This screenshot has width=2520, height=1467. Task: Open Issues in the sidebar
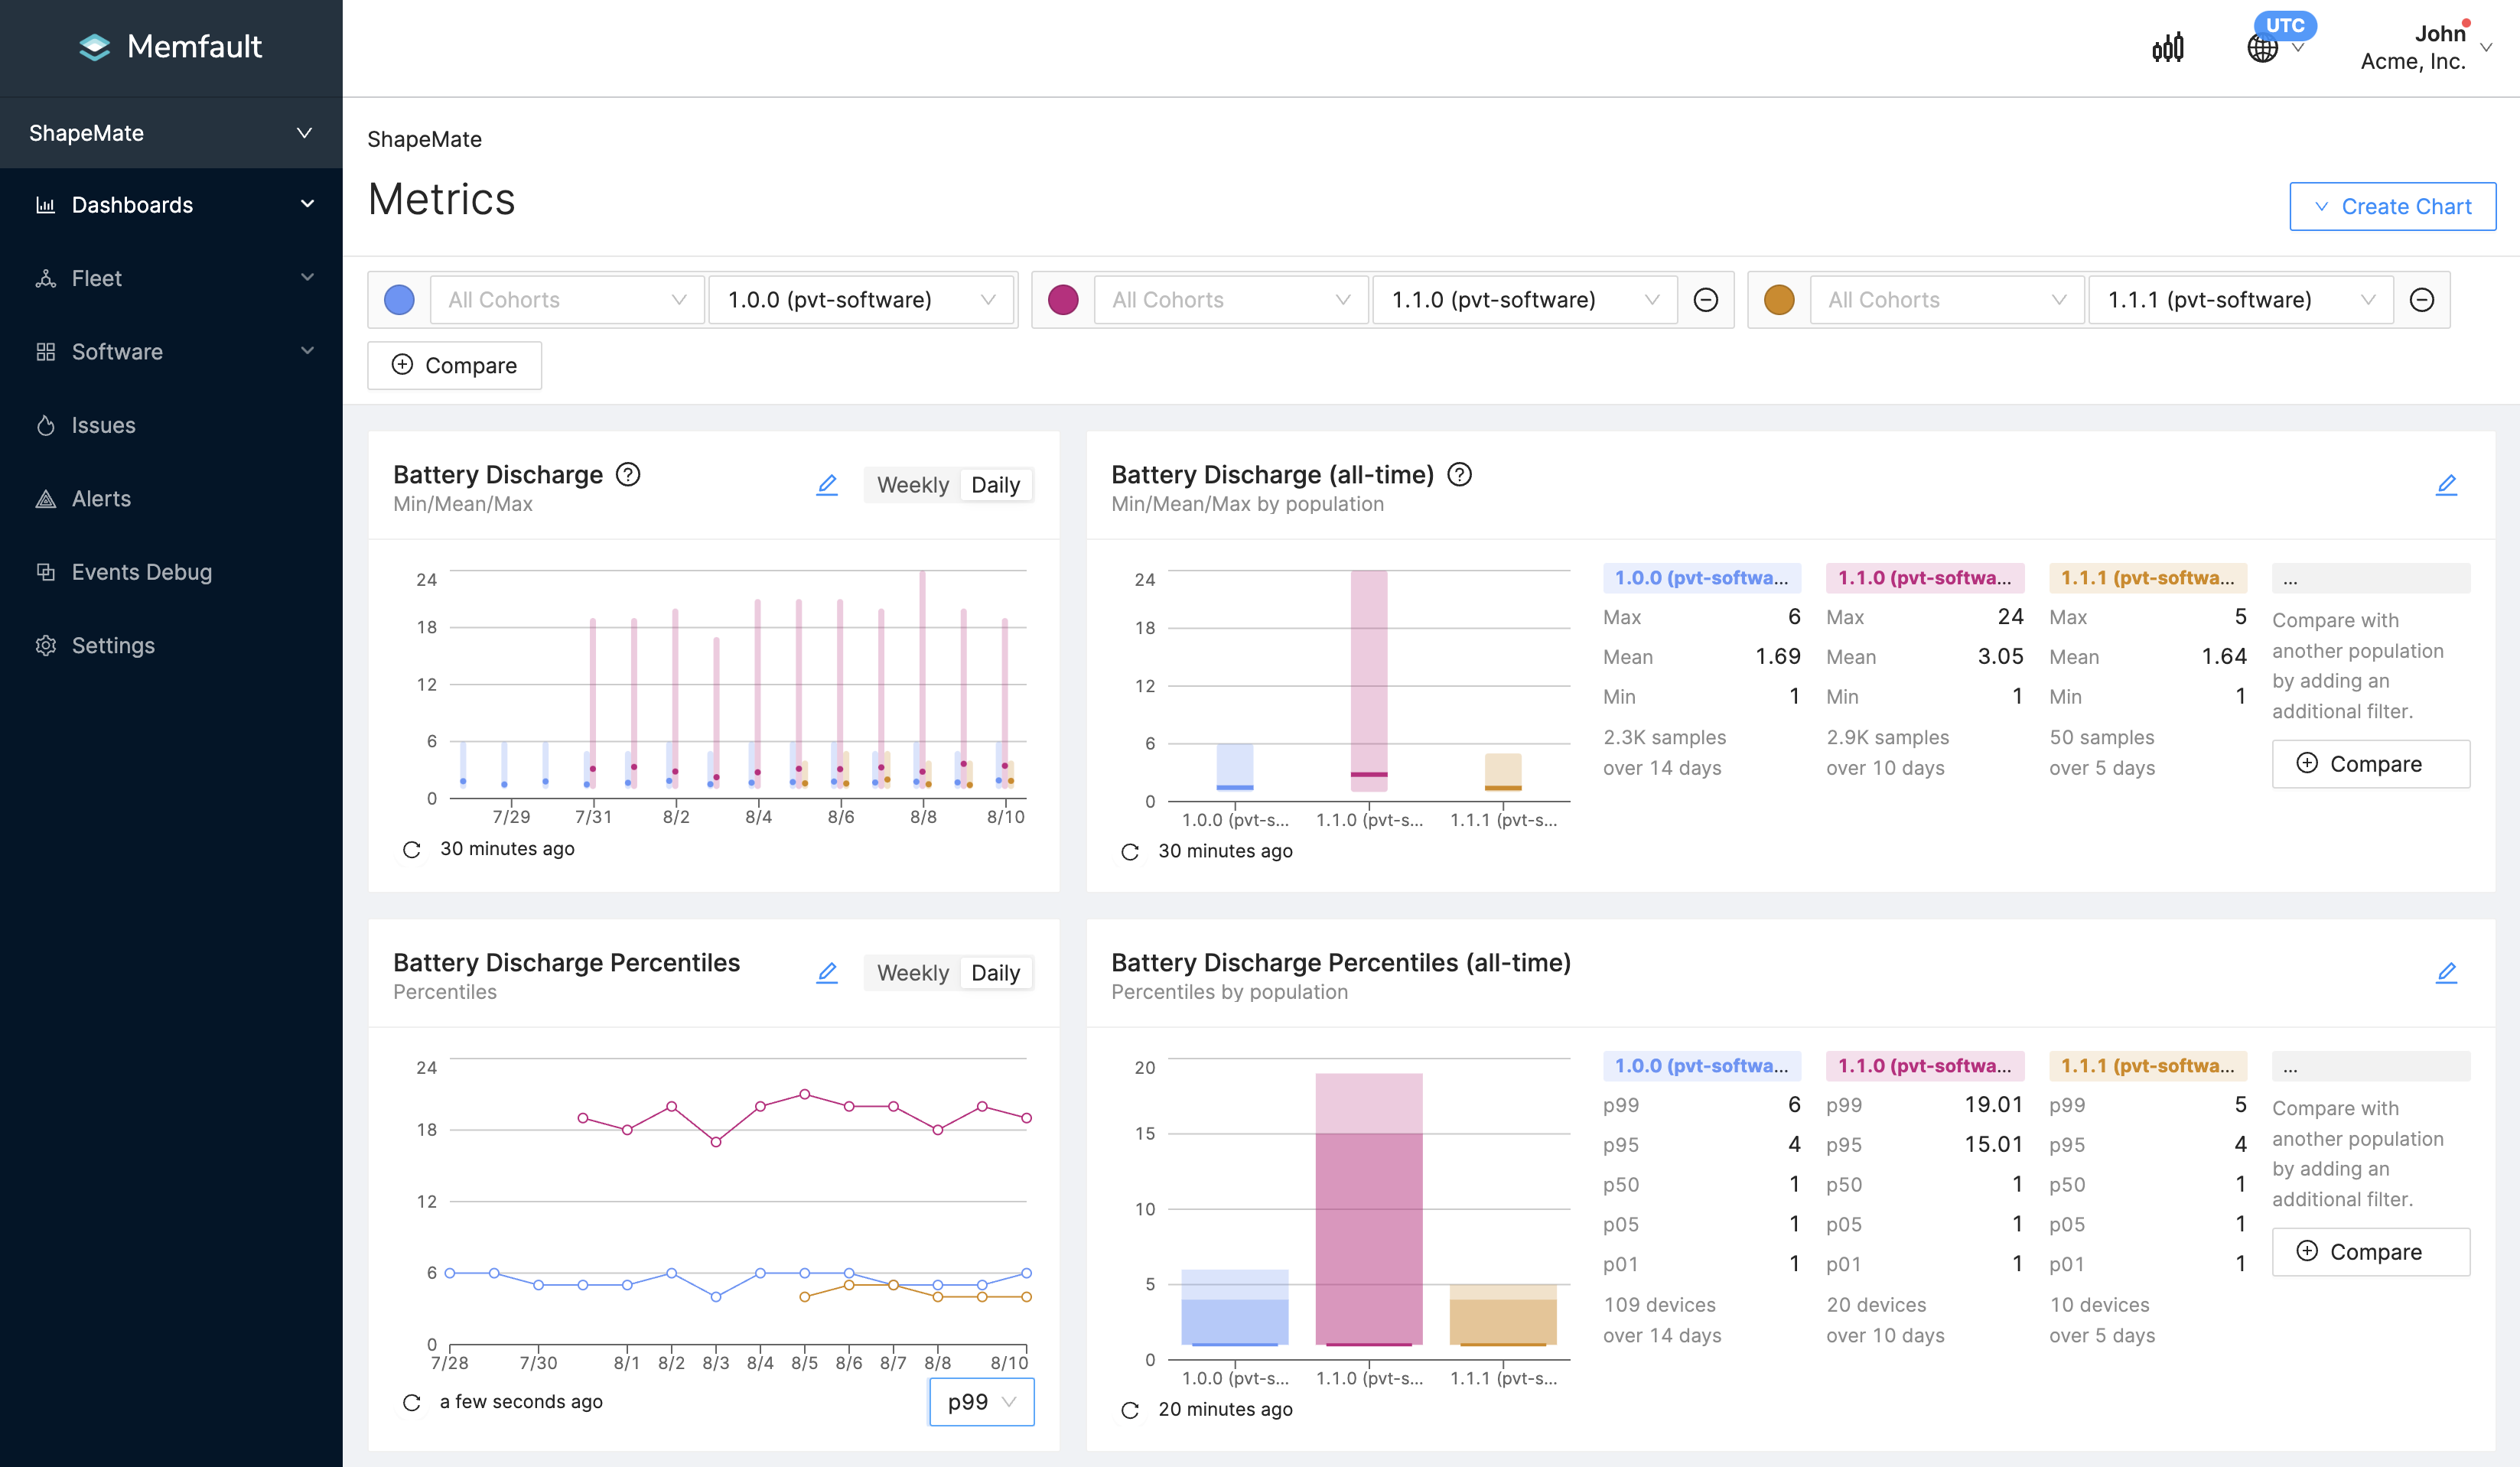103,425
